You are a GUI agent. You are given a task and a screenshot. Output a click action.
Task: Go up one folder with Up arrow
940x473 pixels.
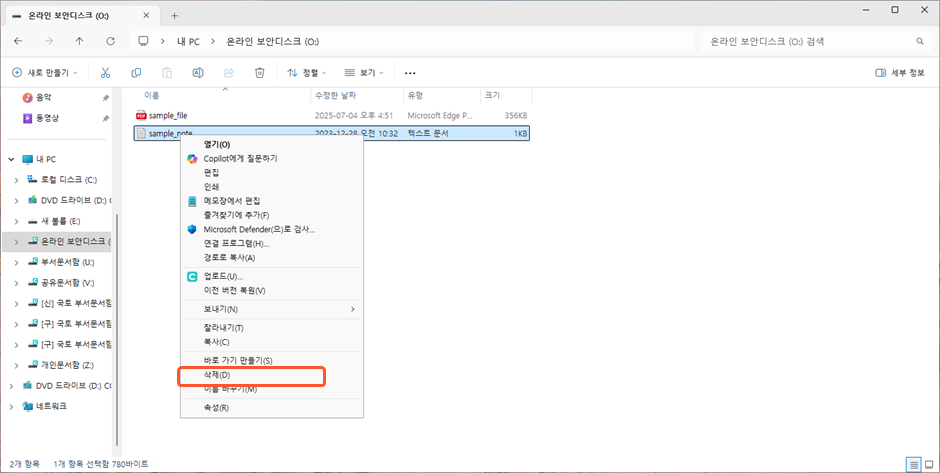point(80,41)
